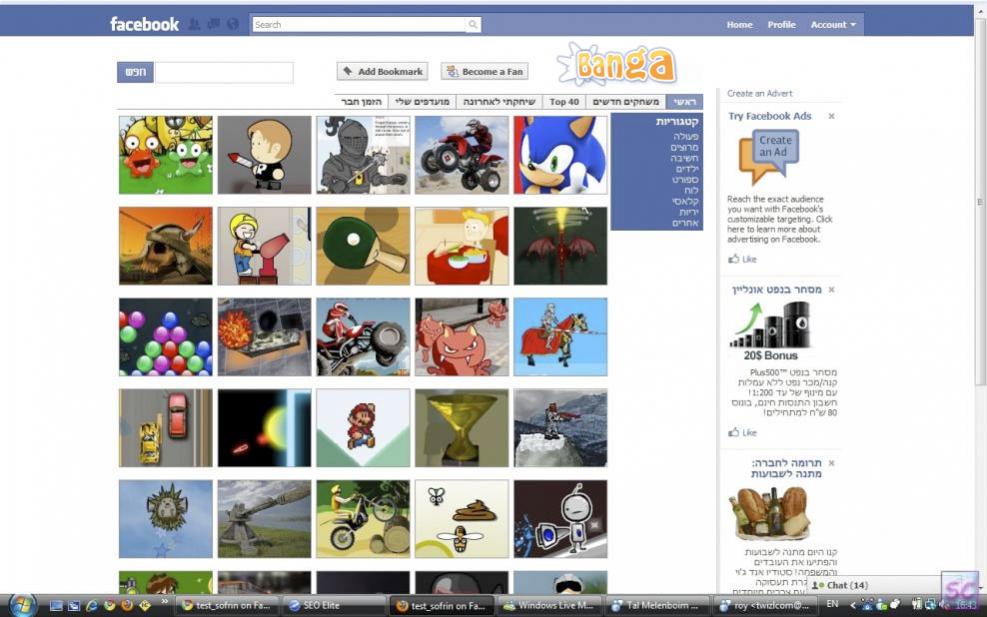The image size is (987, 617).
Task: Open the colored bubbles game thumbnail
Action: pyautogui.click(x=166, y=337)
